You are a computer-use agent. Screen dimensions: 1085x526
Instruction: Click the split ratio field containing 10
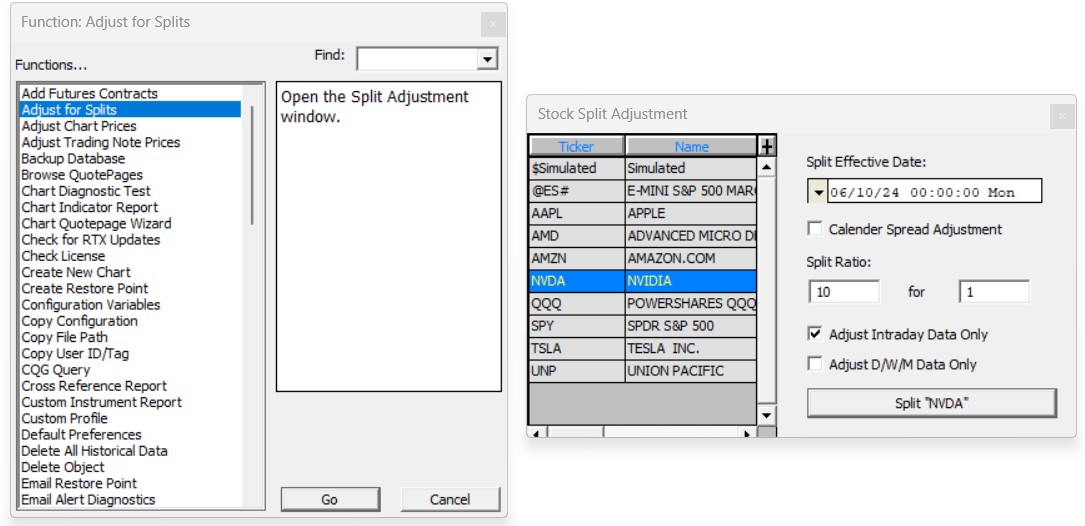[x=843, y=292]
